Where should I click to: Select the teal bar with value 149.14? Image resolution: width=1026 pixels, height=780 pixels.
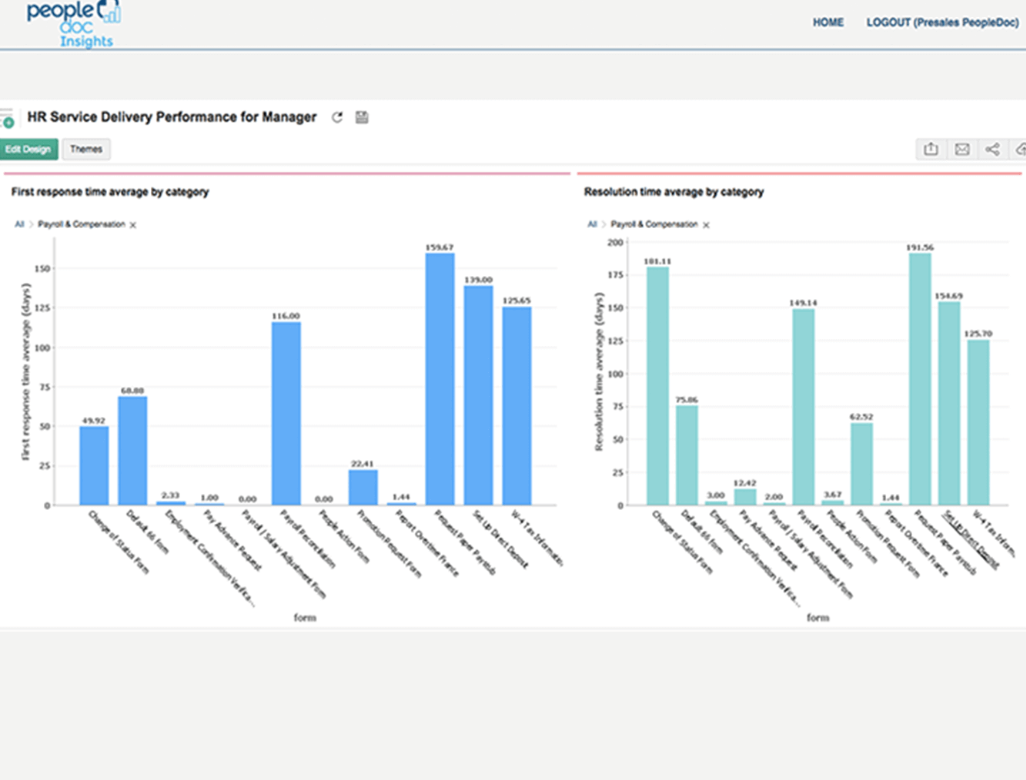[x=804, y=407]
